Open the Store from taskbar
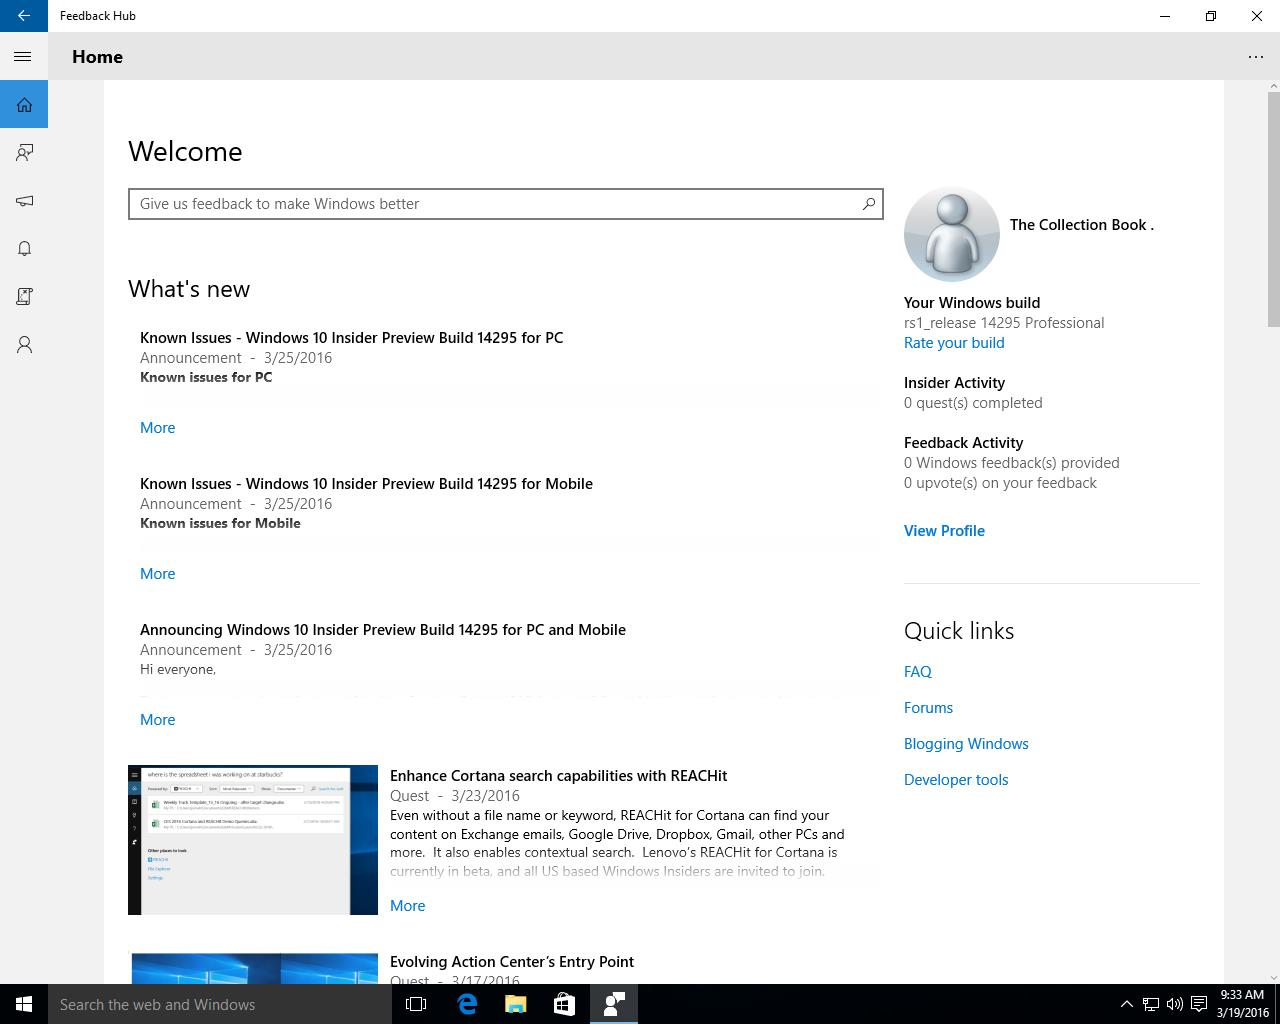1280x1024 pixels. point(564,1004)
